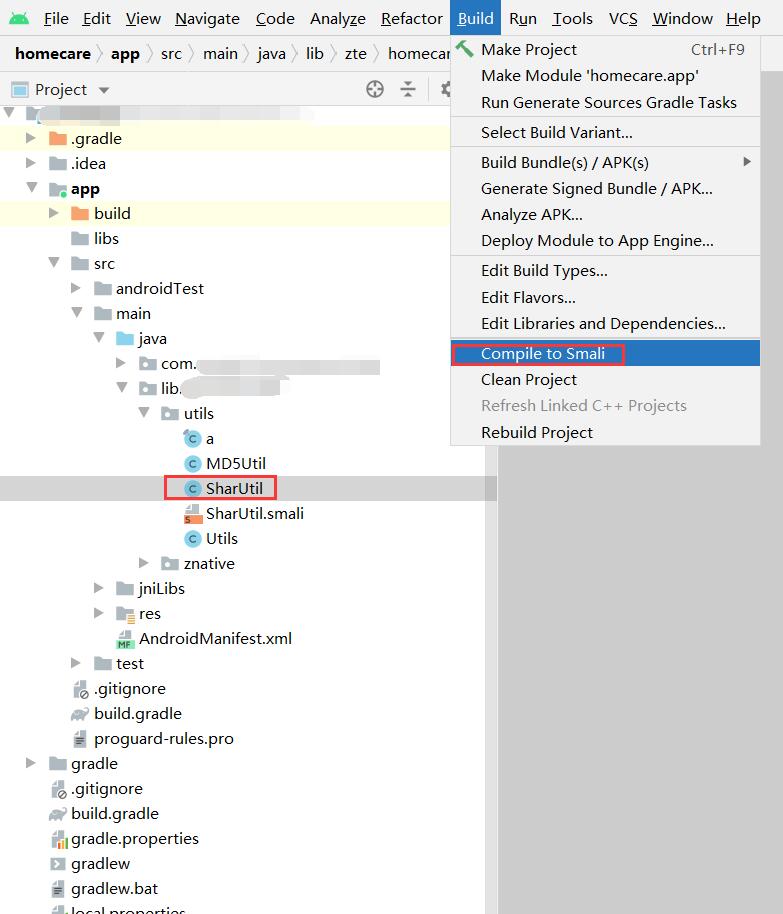The height and width of the screenshot is (914, 783).
Task: Click the 'java' breadcrumb in navigation bar
Action: point(271,54)
